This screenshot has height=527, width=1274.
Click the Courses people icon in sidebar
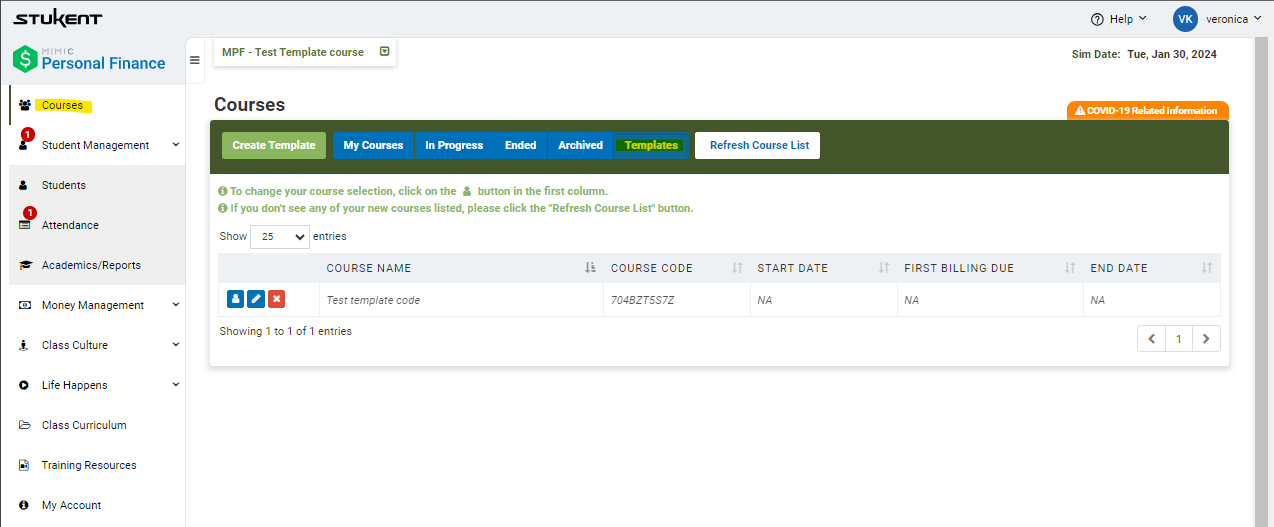click(x=25, y=105)
